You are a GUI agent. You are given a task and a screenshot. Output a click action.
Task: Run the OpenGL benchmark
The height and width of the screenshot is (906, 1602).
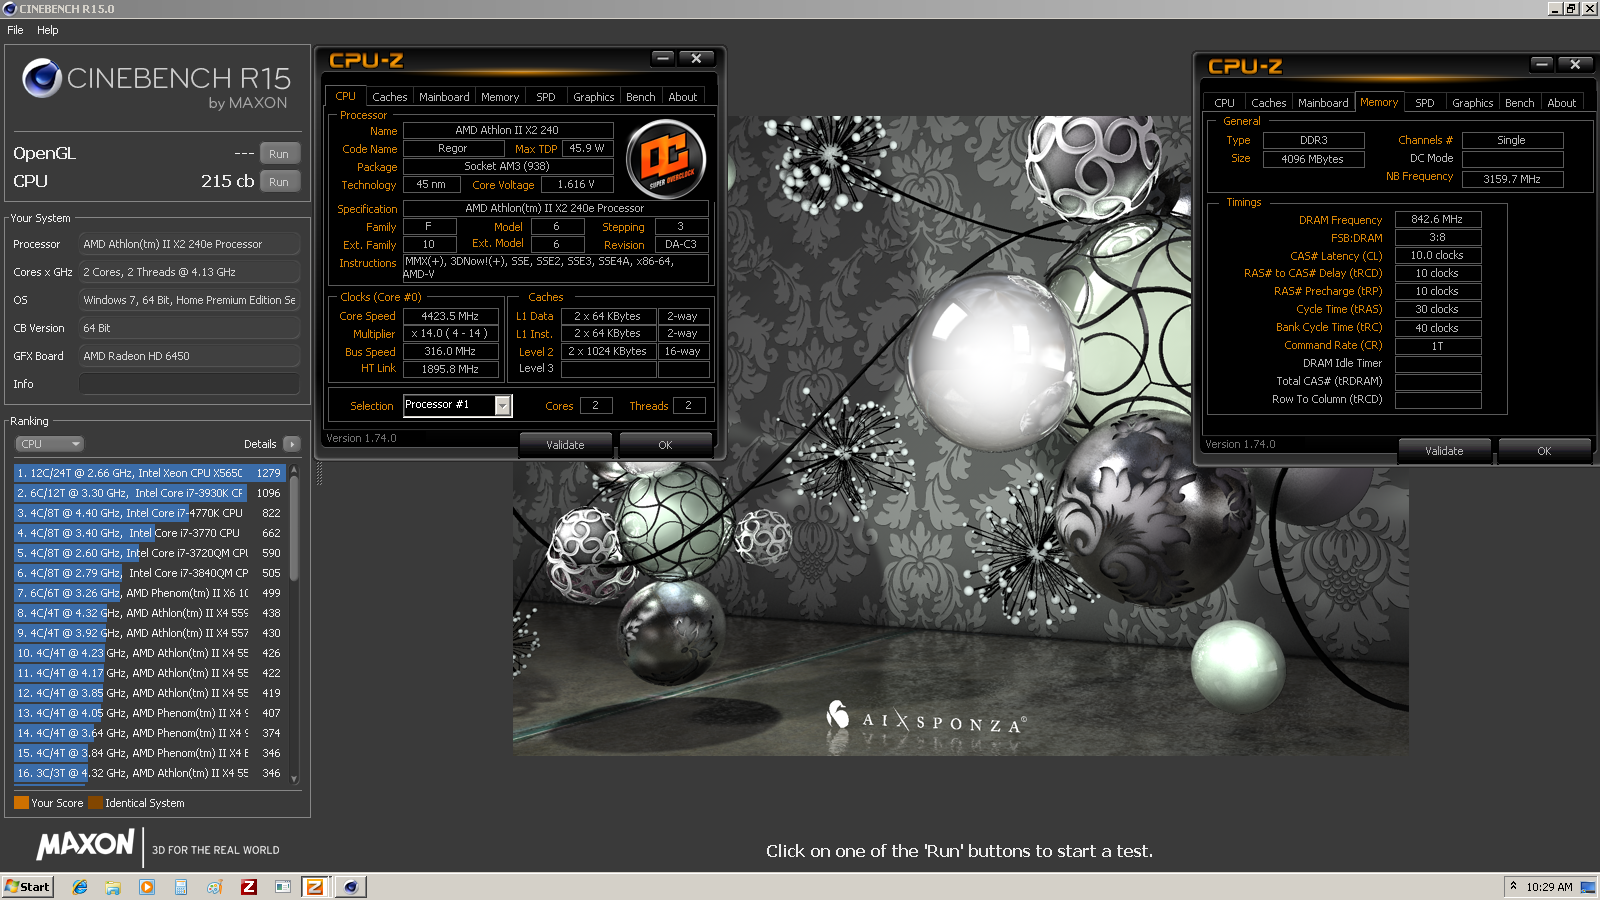[279, 154]
